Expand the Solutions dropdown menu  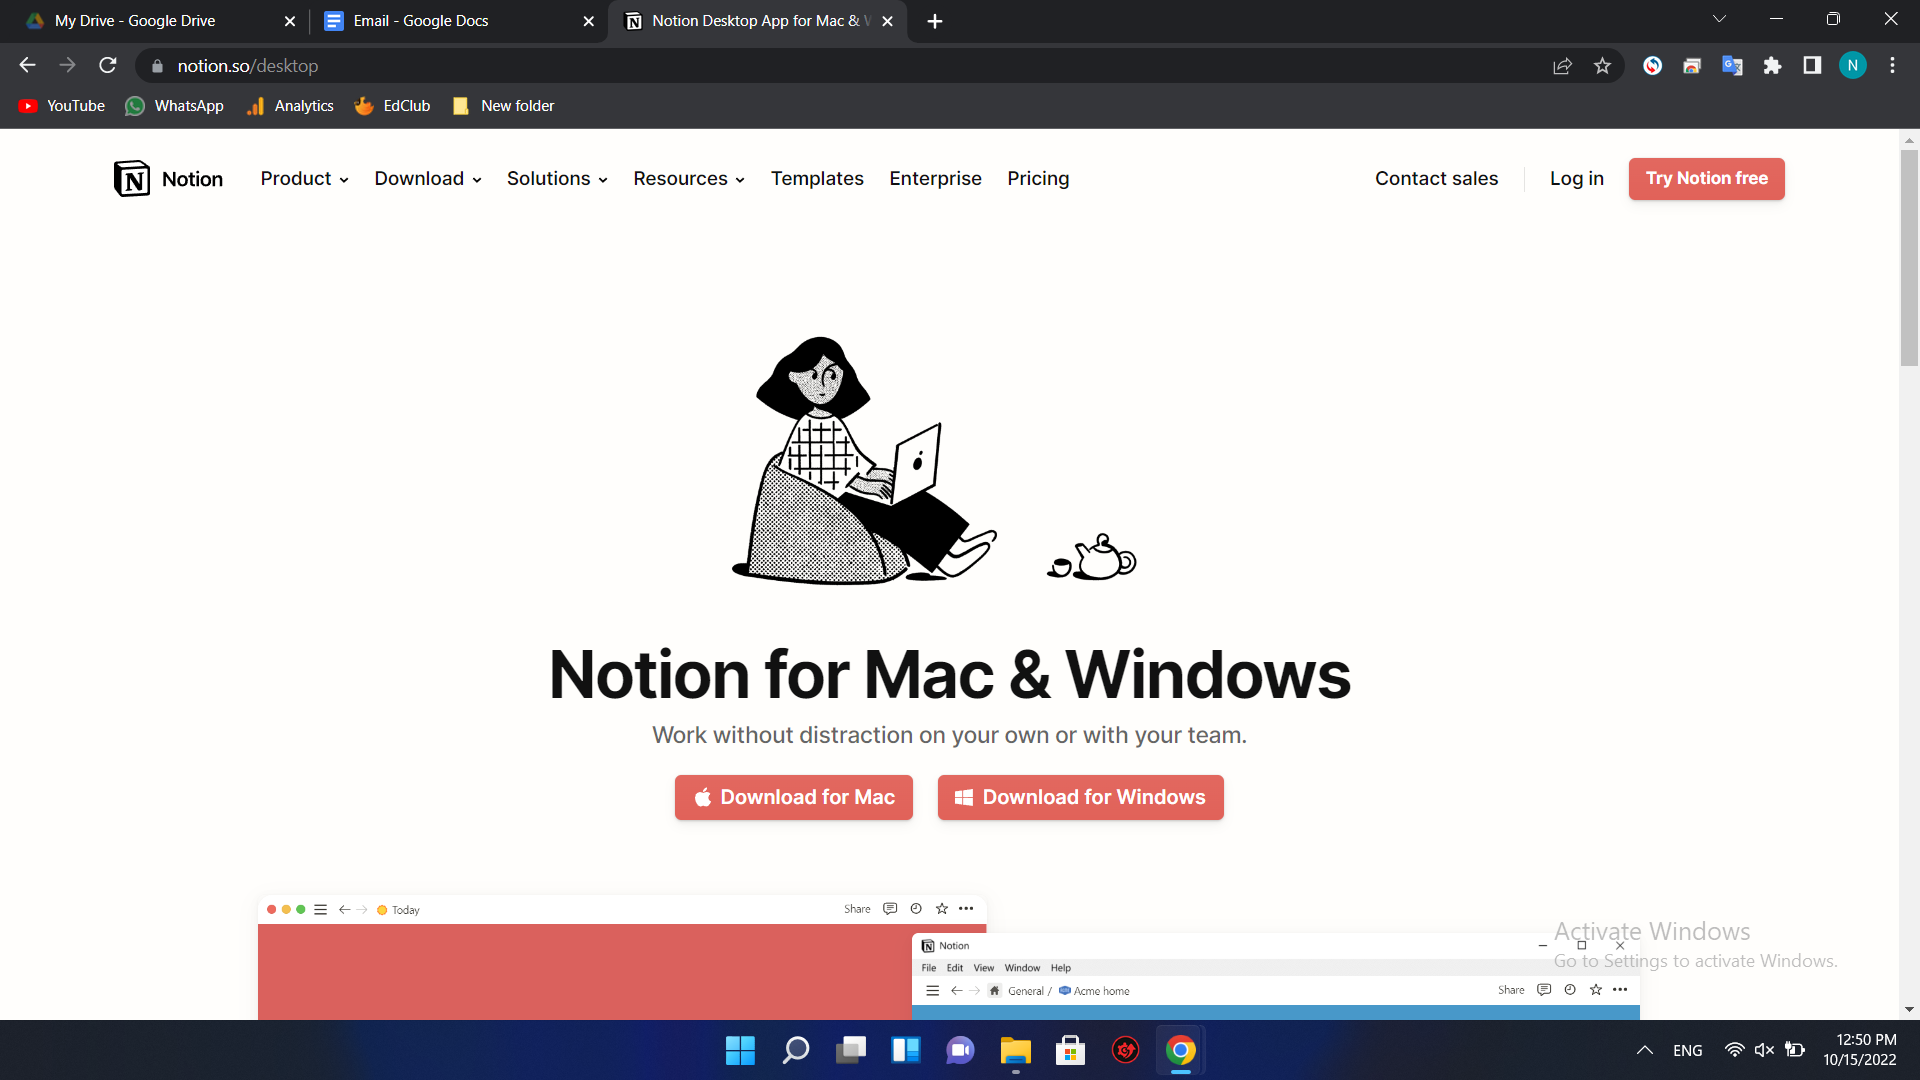(557, 179)
